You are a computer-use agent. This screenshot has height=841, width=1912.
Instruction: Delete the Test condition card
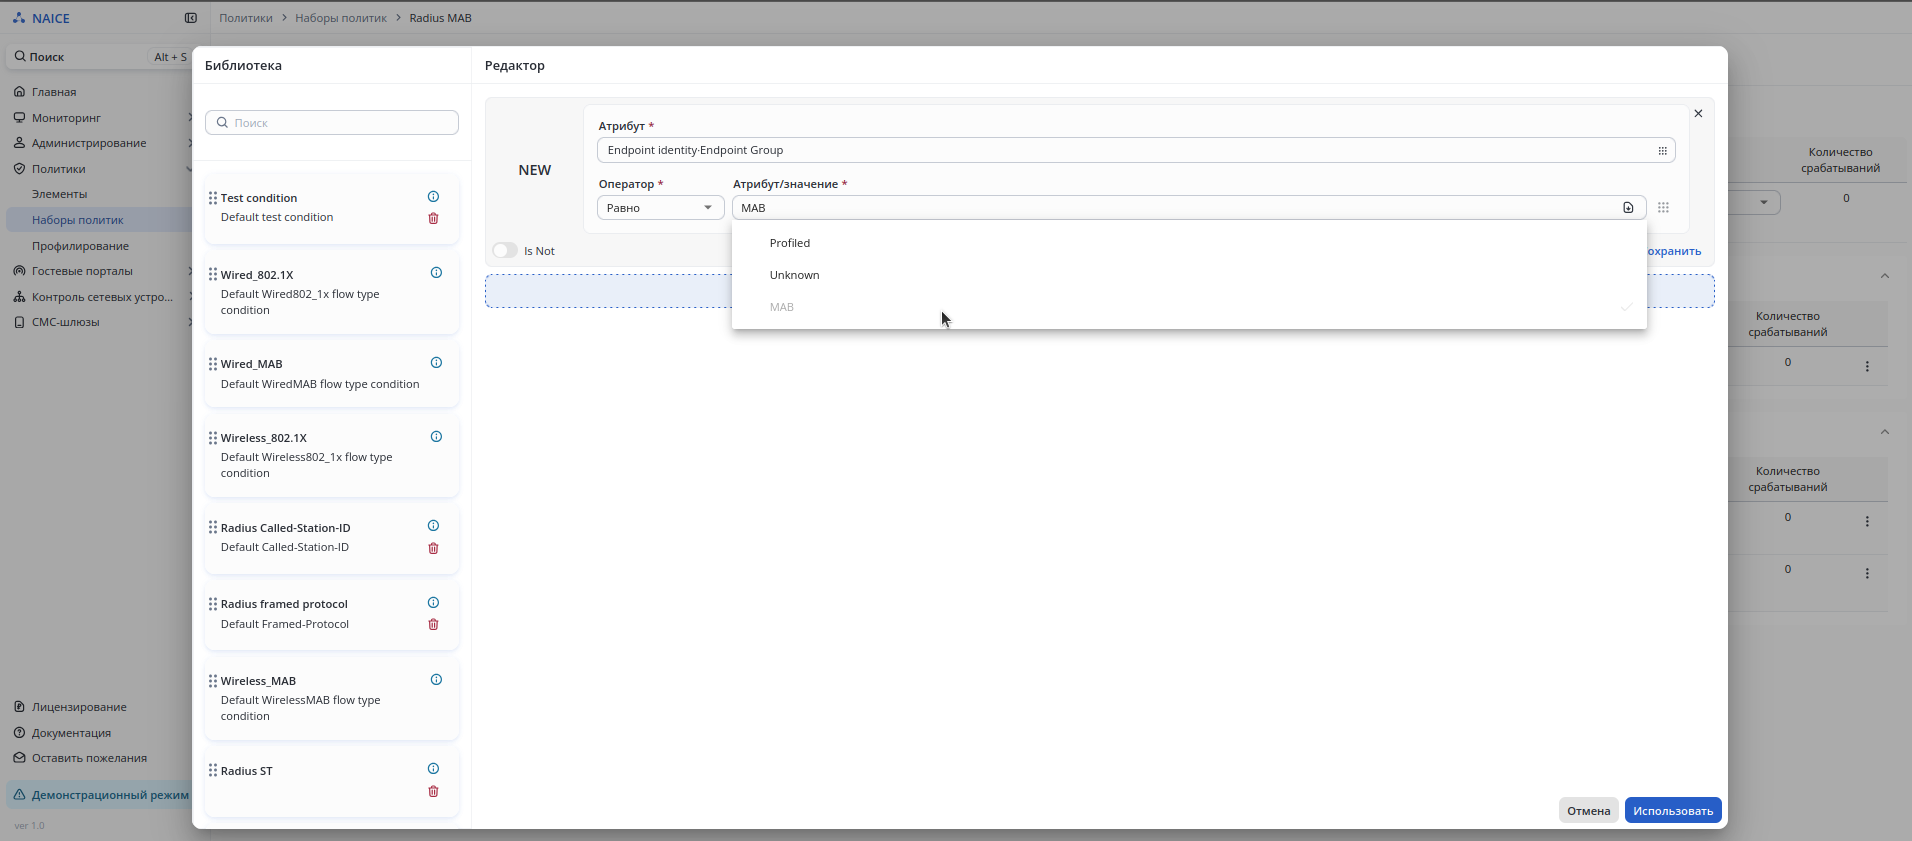[433, 218]
